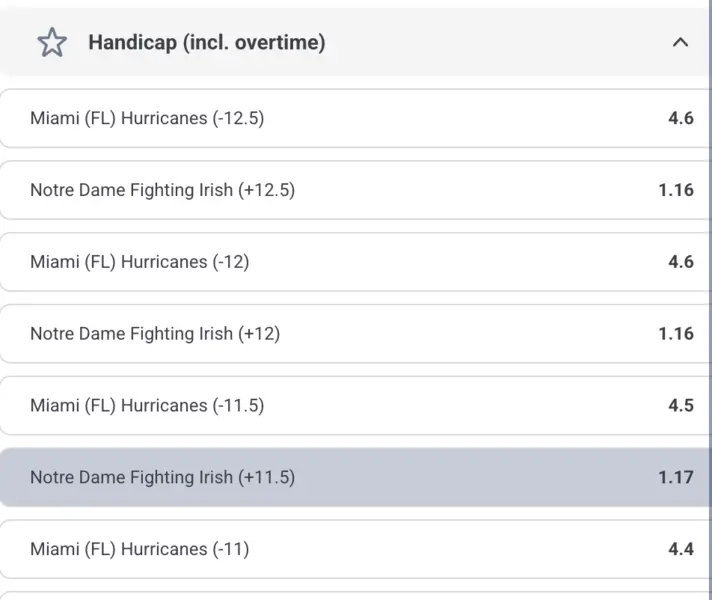
Task: Click the 4.4 odds for Miami -11
Action: [x=680, y=550]
